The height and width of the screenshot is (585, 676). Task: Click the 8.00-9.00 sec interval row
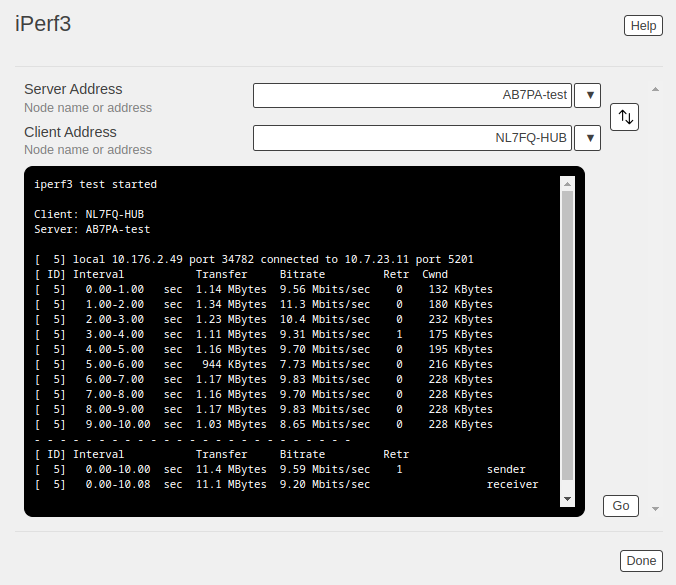point(263,410)
